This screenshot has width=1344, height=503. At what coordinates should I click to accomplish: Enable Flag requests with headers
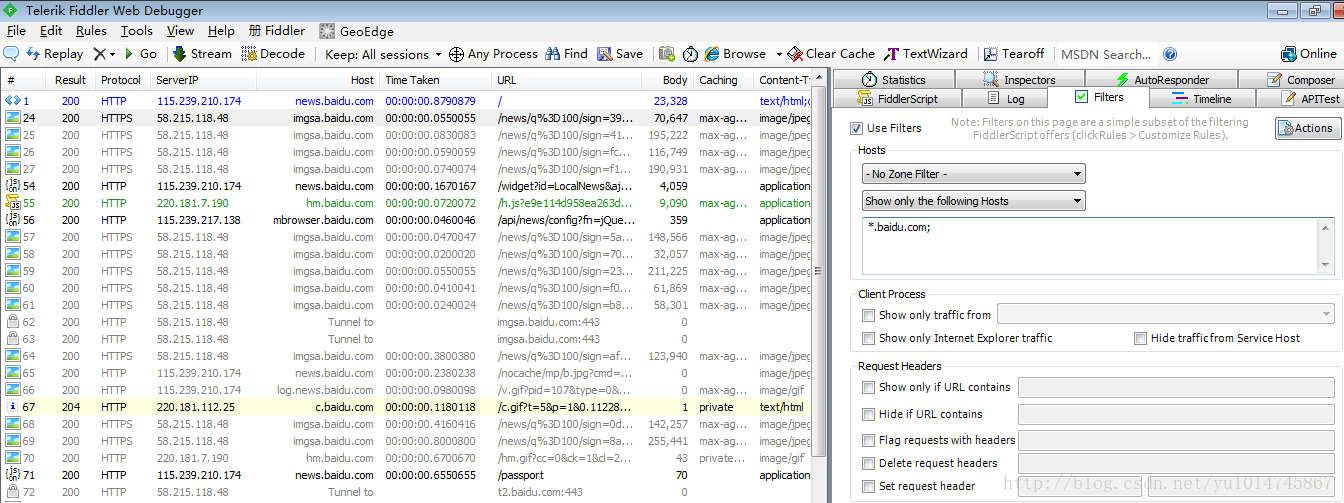[868, 440]
